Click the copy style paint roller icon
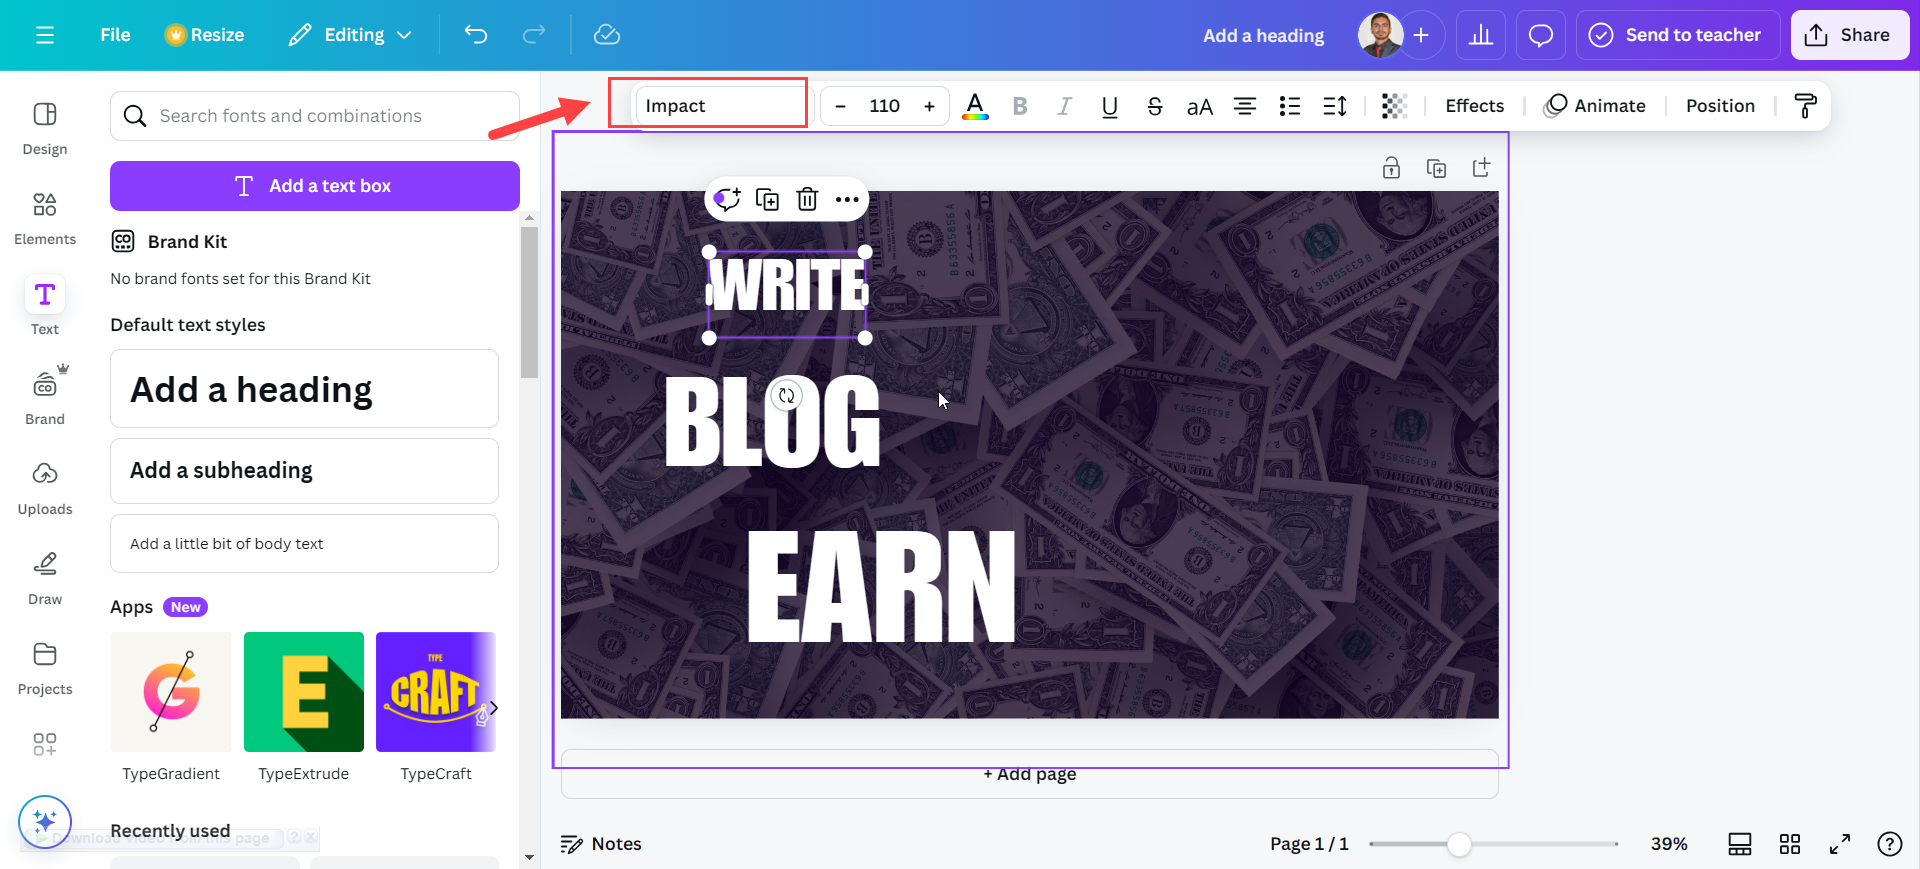This screenshot has width=1920, height=869. click(1805, 106)
